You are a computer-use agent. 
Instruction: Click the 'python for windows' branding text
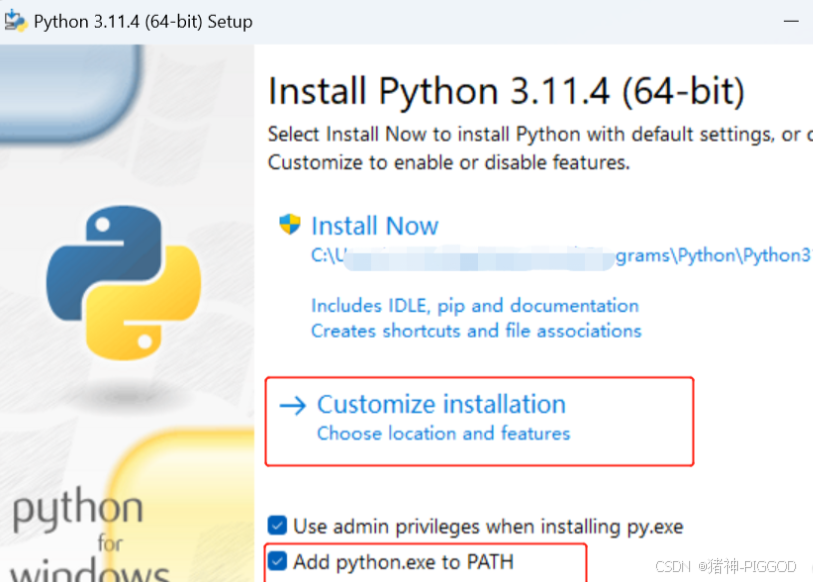[89, 536]
